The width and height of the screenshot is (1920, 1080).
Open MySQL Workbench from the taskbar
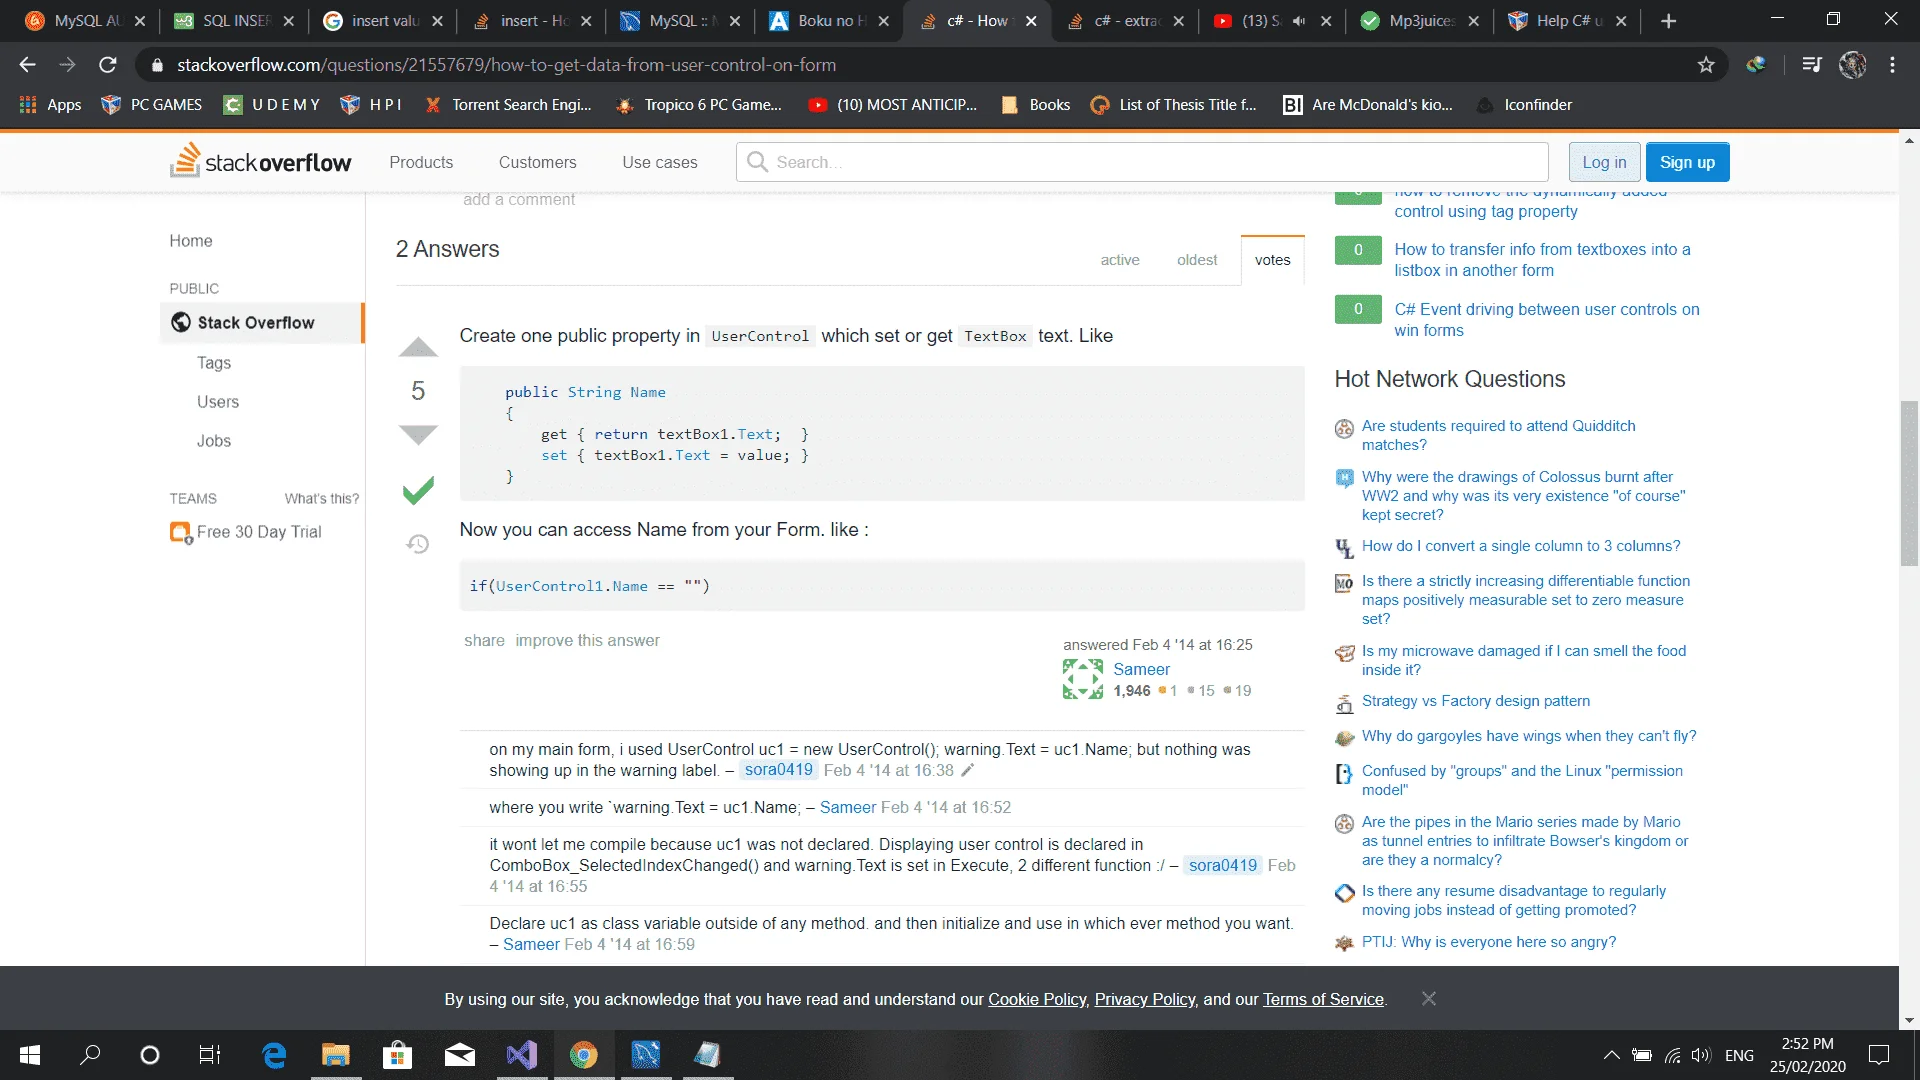click(646, 1055)
